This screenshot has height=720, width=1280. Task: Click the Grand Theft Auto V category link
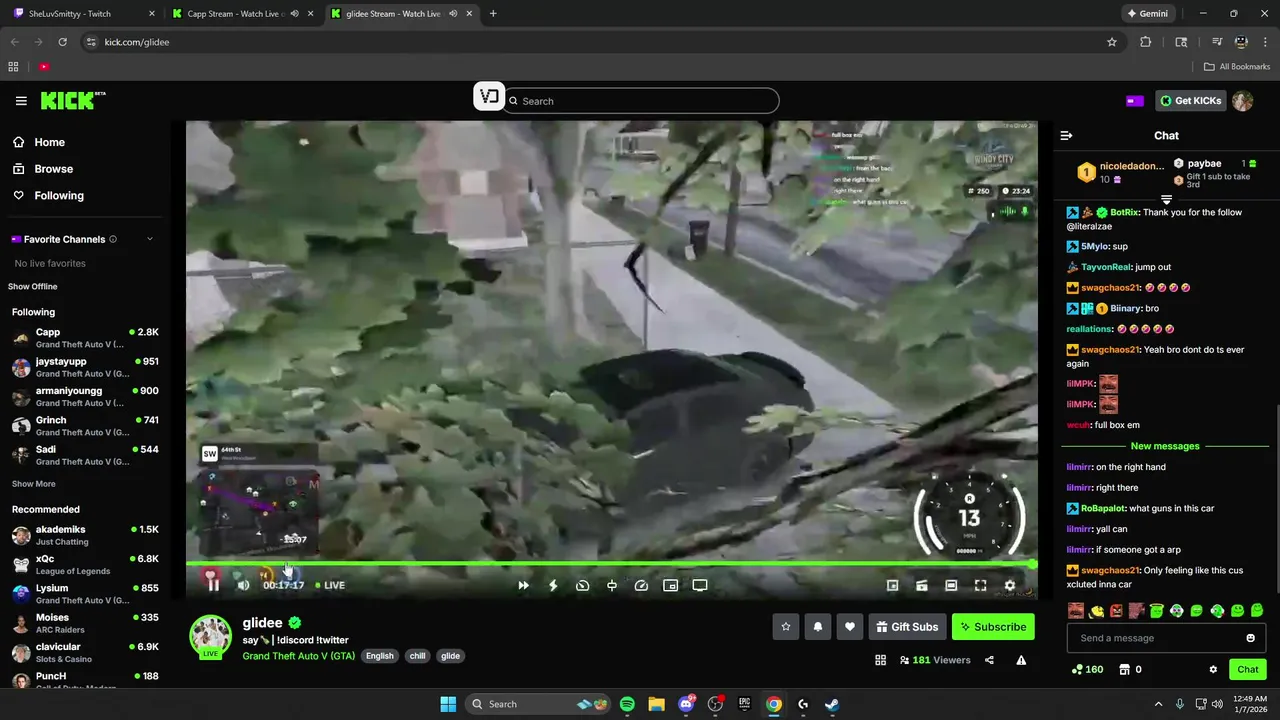click(x=298, y=656)
